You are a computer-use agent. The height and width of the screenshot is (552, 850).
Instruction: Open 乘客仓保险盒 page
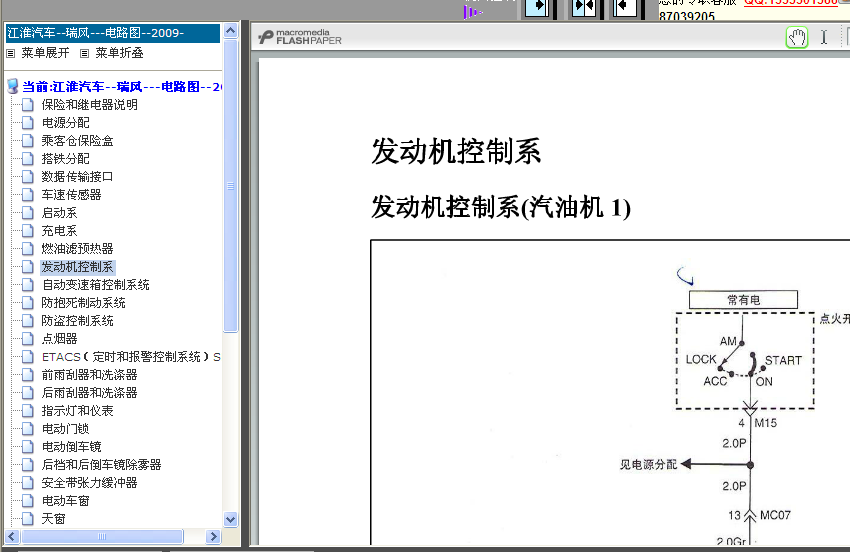78,141
